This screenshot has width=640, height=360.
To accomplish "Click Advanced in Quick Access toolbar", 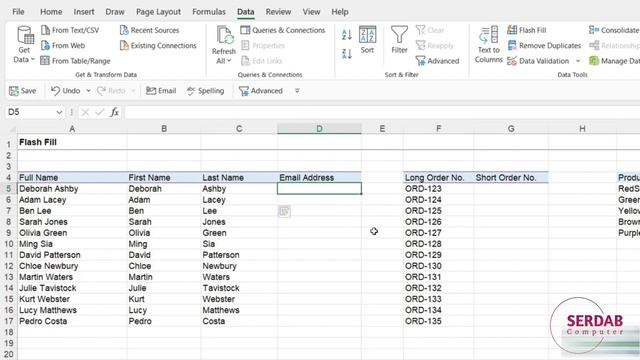I will [x=261, y=91].
